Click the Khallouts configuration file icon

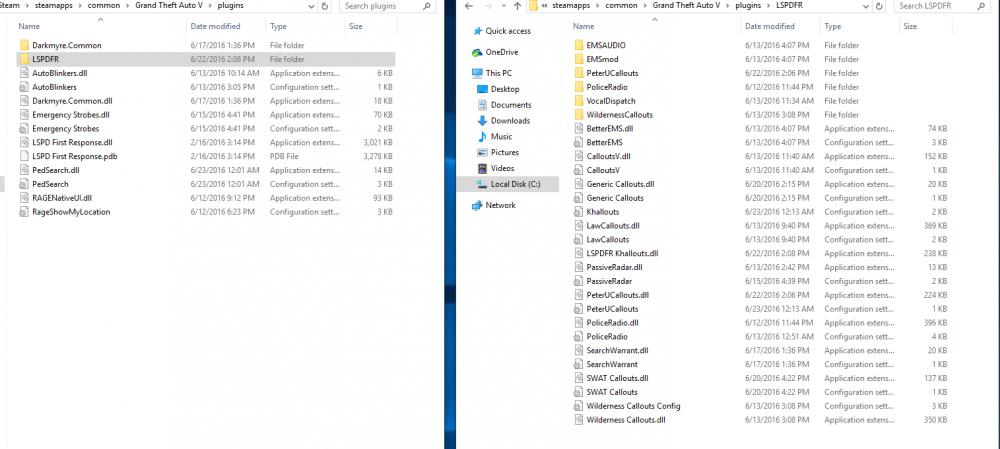[x=578, y=212]
